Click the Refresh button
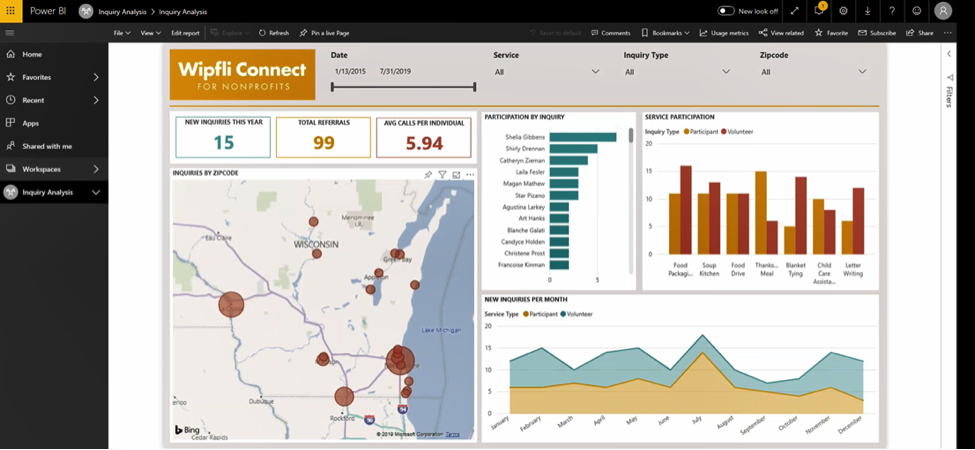 point(274,33)
